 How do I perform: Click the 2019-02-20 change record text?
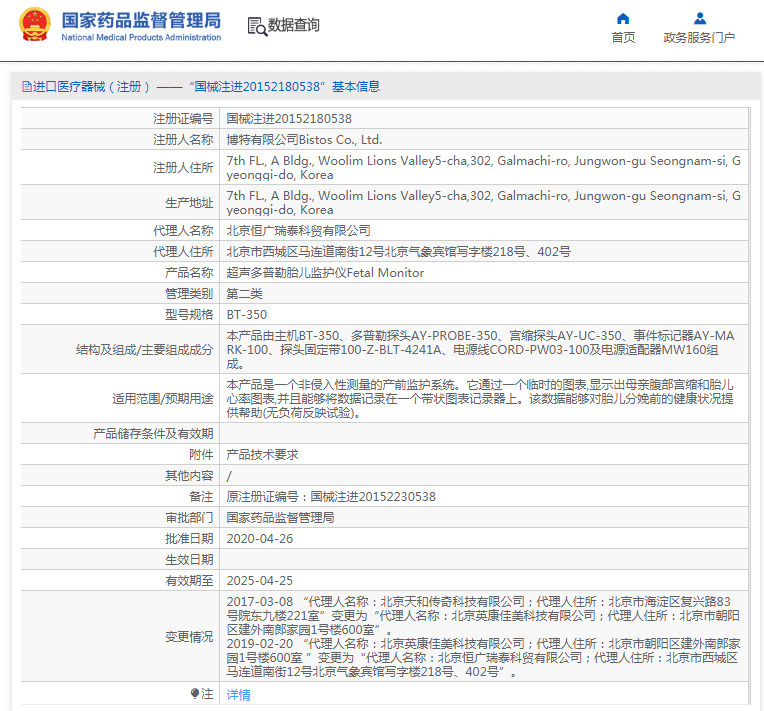point(483,657)
